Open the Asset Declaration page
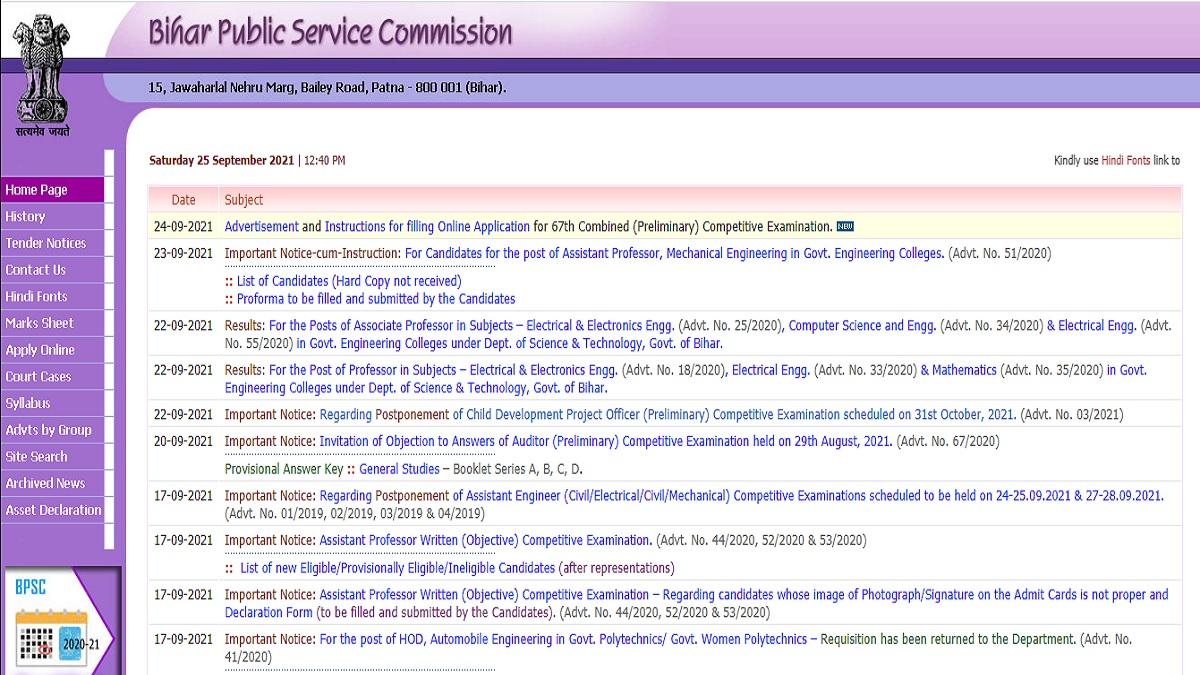 point(50,510)
